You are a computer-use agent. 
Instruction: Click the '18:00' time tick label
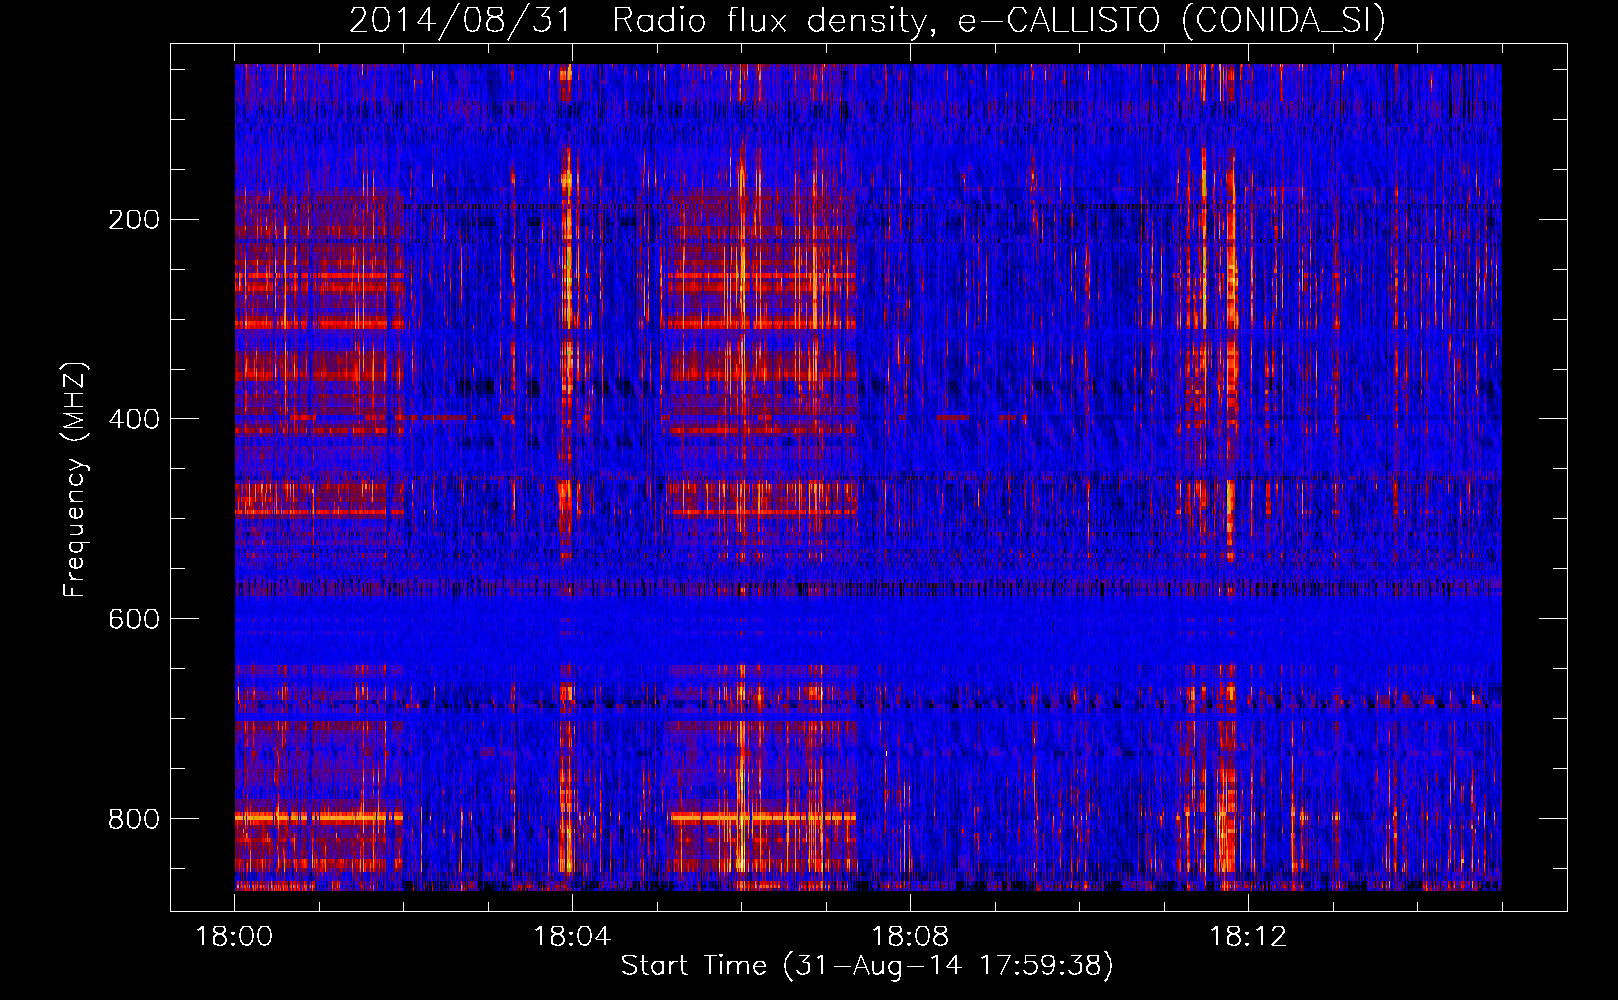(x=234, y=936)
